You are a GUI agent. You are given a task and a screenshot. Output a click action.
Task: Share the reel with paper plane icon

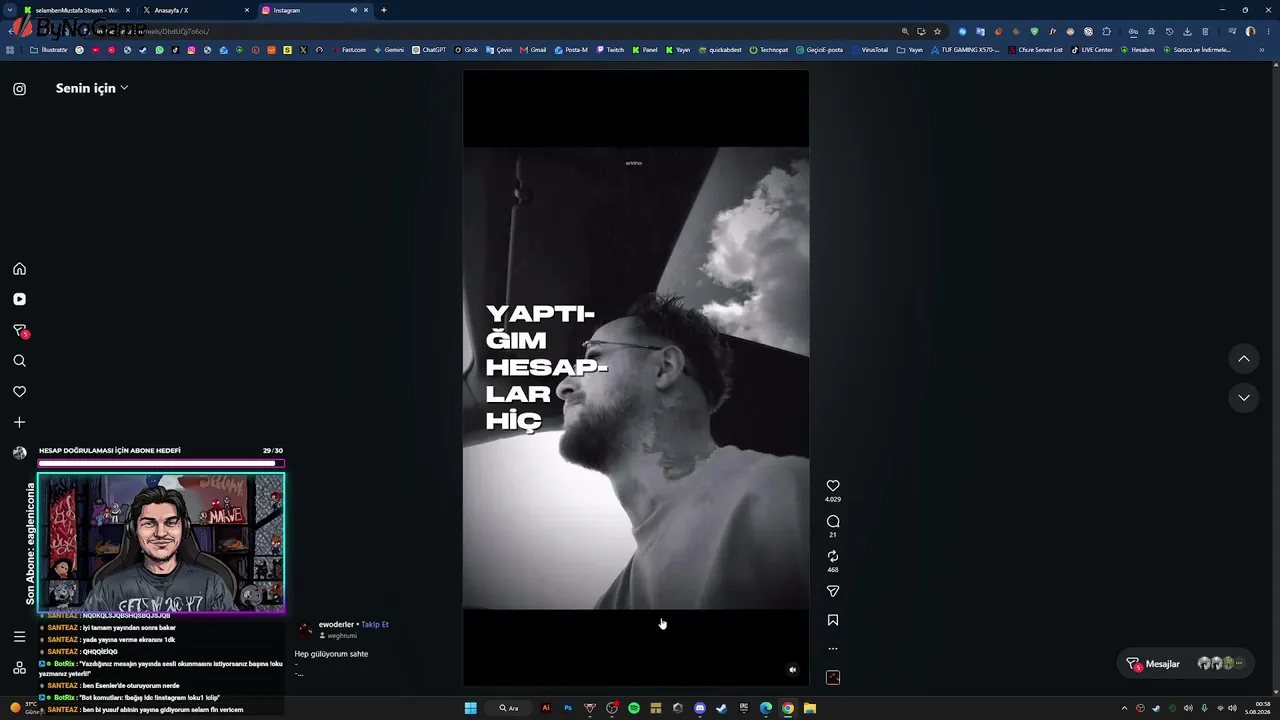pyautogui.click(x=833, y=591)
